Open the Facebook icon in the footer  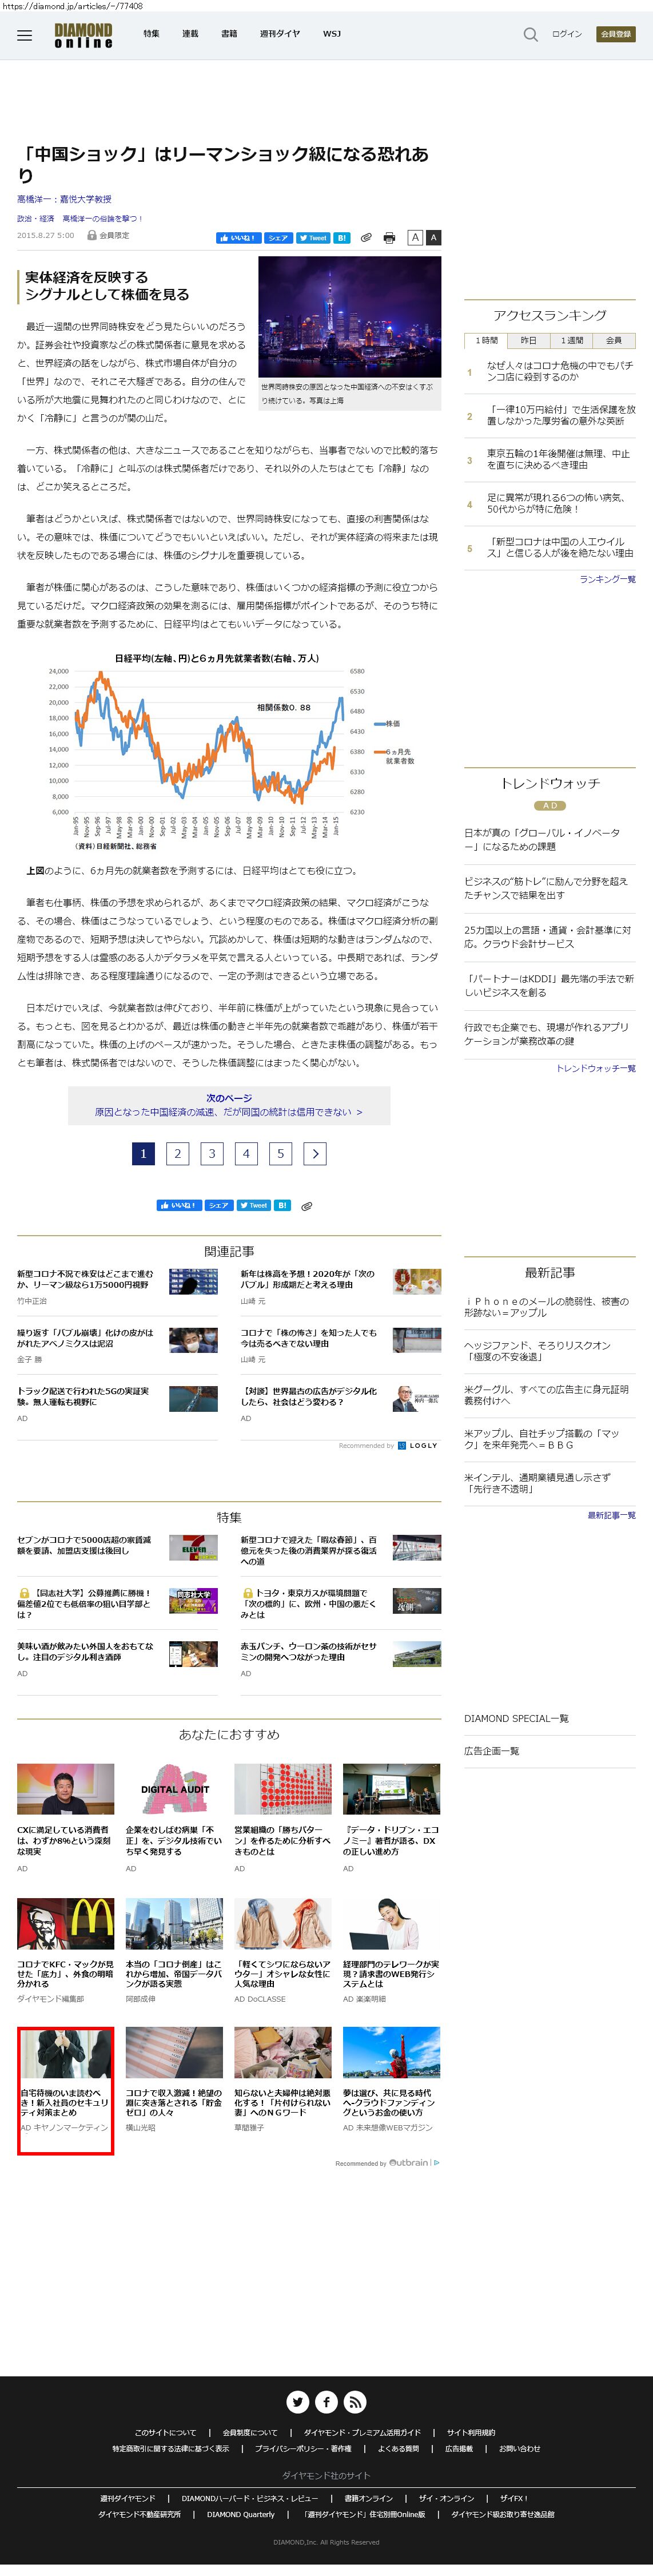point(326,2401)
